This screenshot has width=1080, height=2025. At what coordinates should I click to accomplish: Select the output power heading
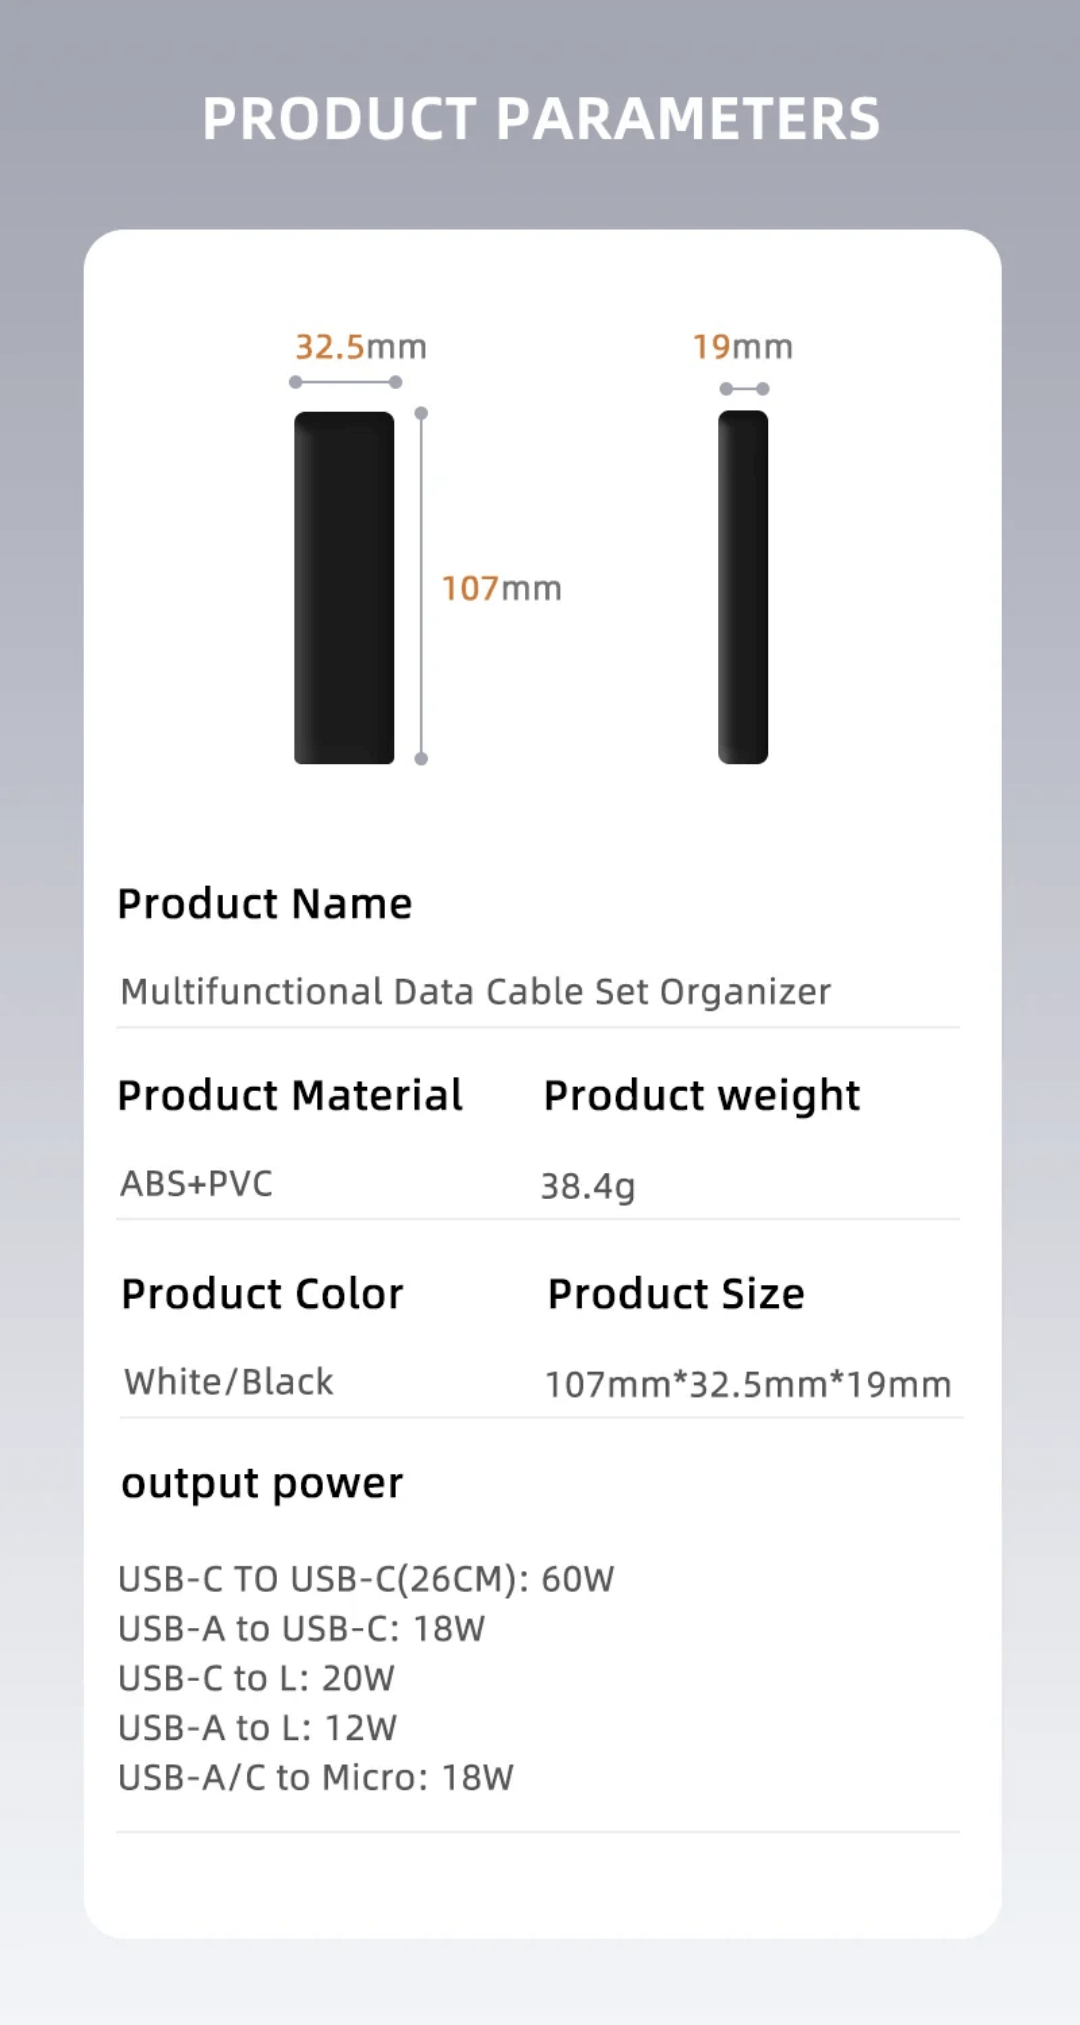point(262,1483)
